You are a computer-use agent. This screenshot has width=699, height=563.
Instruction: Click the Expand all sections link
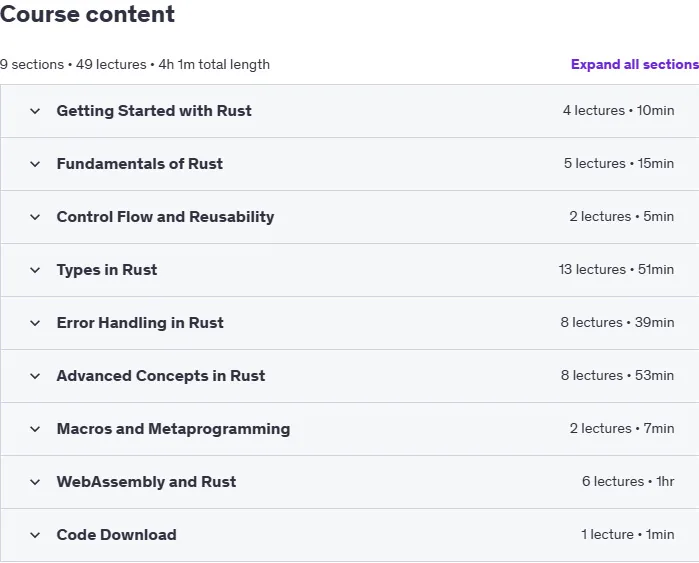[x=635, y=64]
